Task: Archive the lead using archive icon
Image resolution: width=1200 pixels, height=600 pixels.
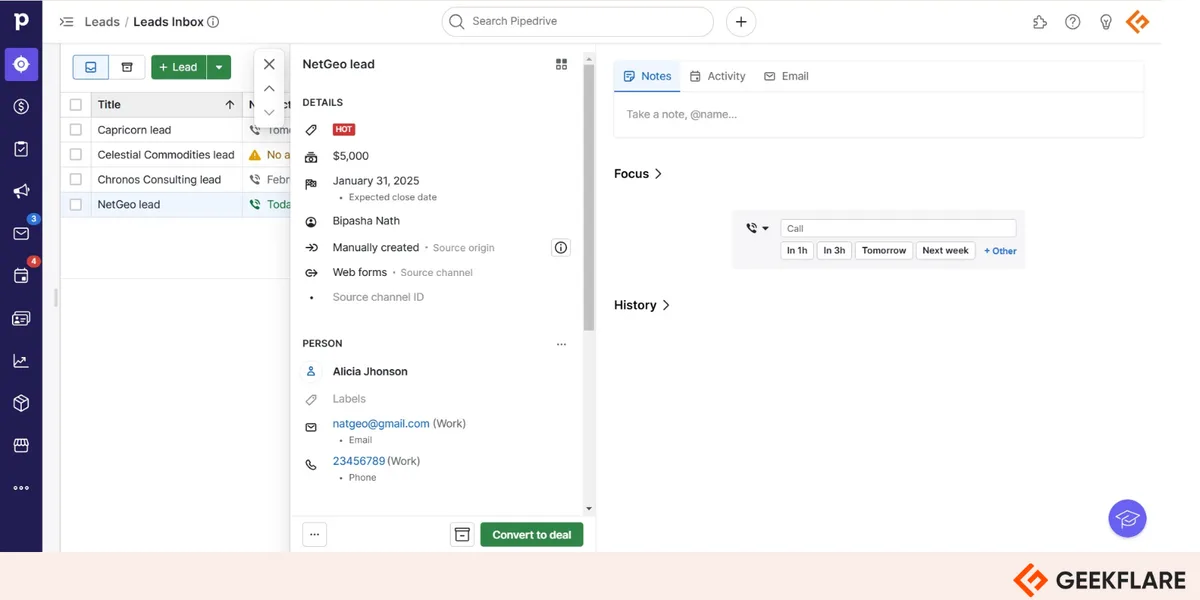Action: pos(462,534)
